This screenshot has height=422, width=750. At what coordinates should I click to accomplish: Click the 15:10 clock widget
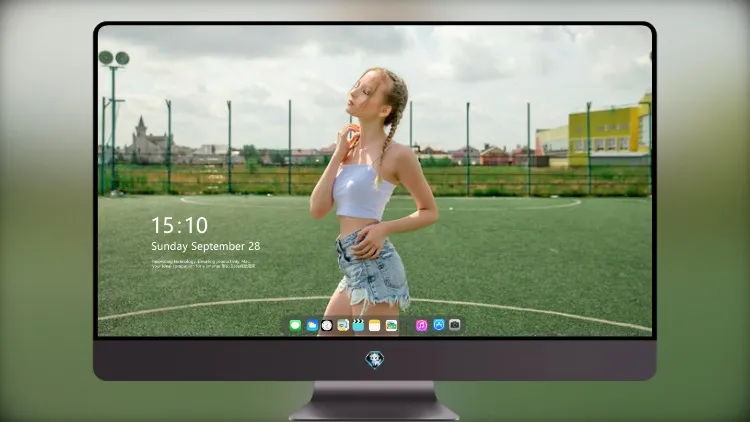(179, 225)
